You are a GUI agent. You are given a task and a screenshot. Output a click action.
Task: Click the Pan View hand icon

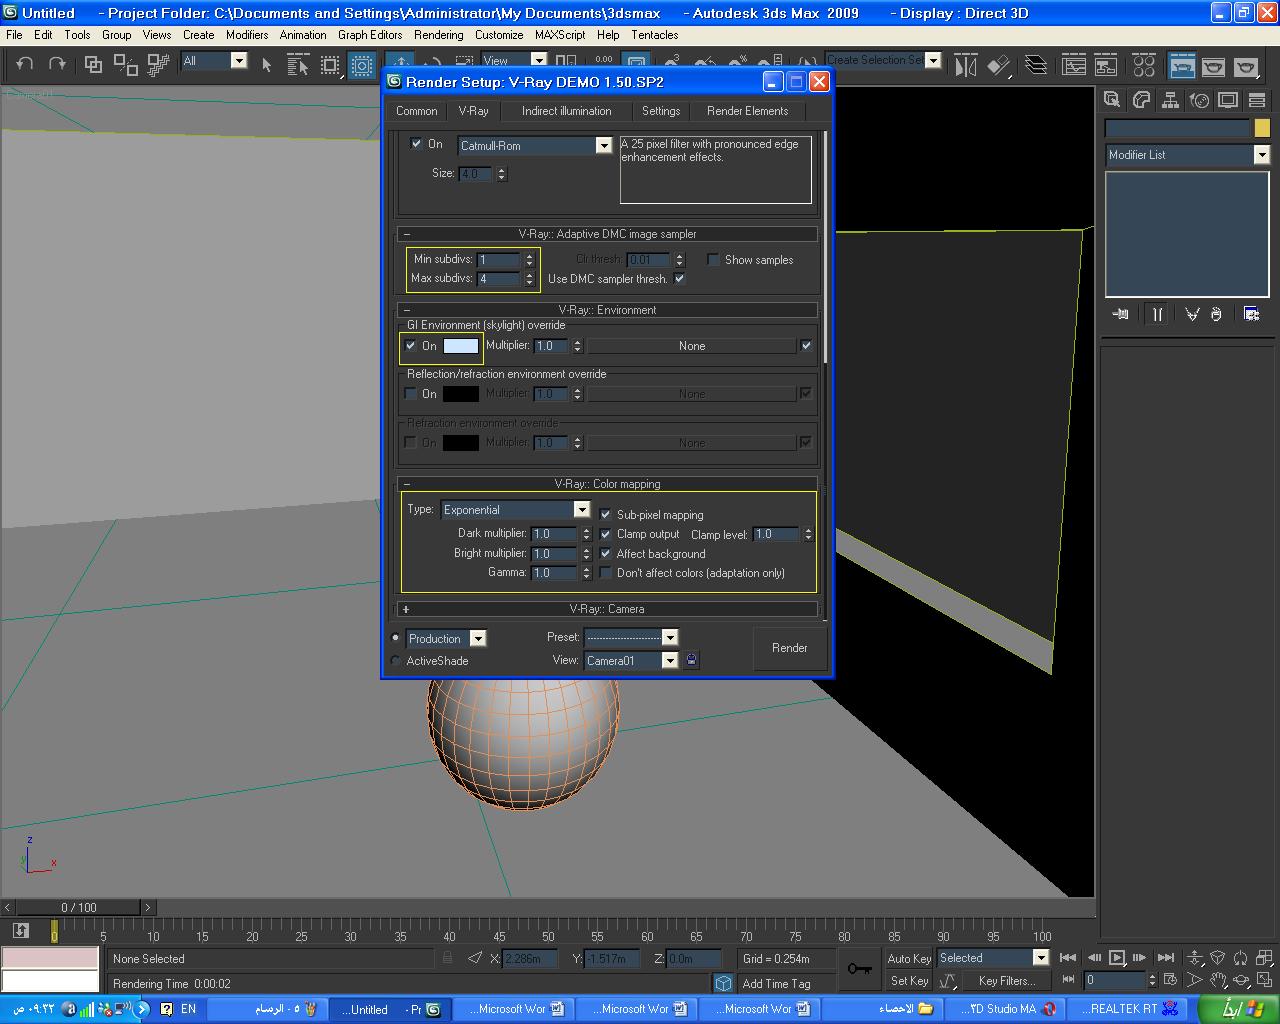[x=1218, y=981]
